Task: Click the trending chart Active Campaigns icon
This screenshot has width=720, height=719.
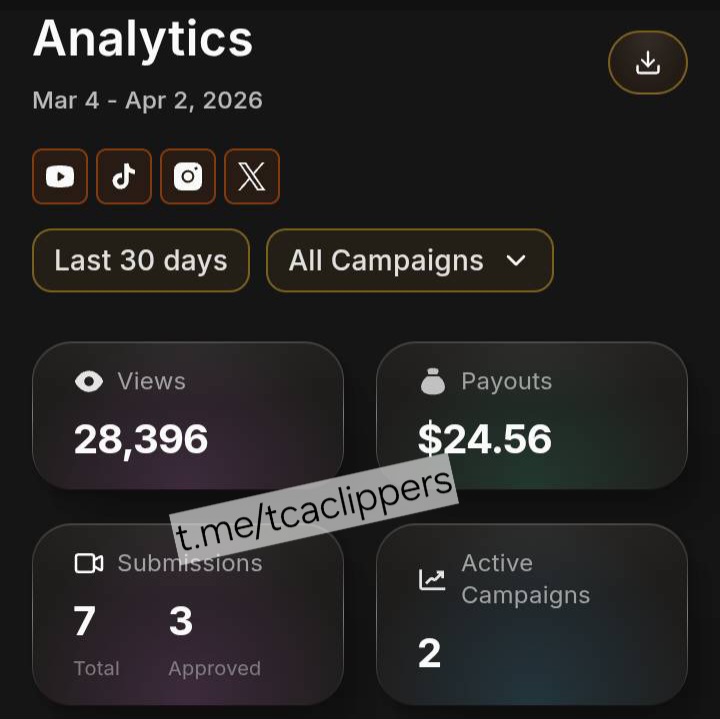Action: click(432, 579)
